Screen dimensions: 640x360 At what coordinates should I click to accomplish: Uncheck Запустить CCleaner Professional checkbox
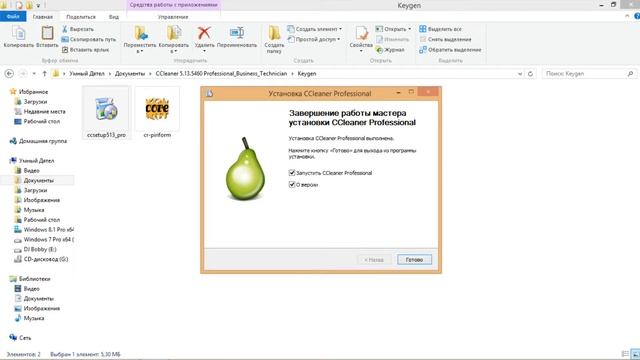pyautogui.click(x=292, y=173)
